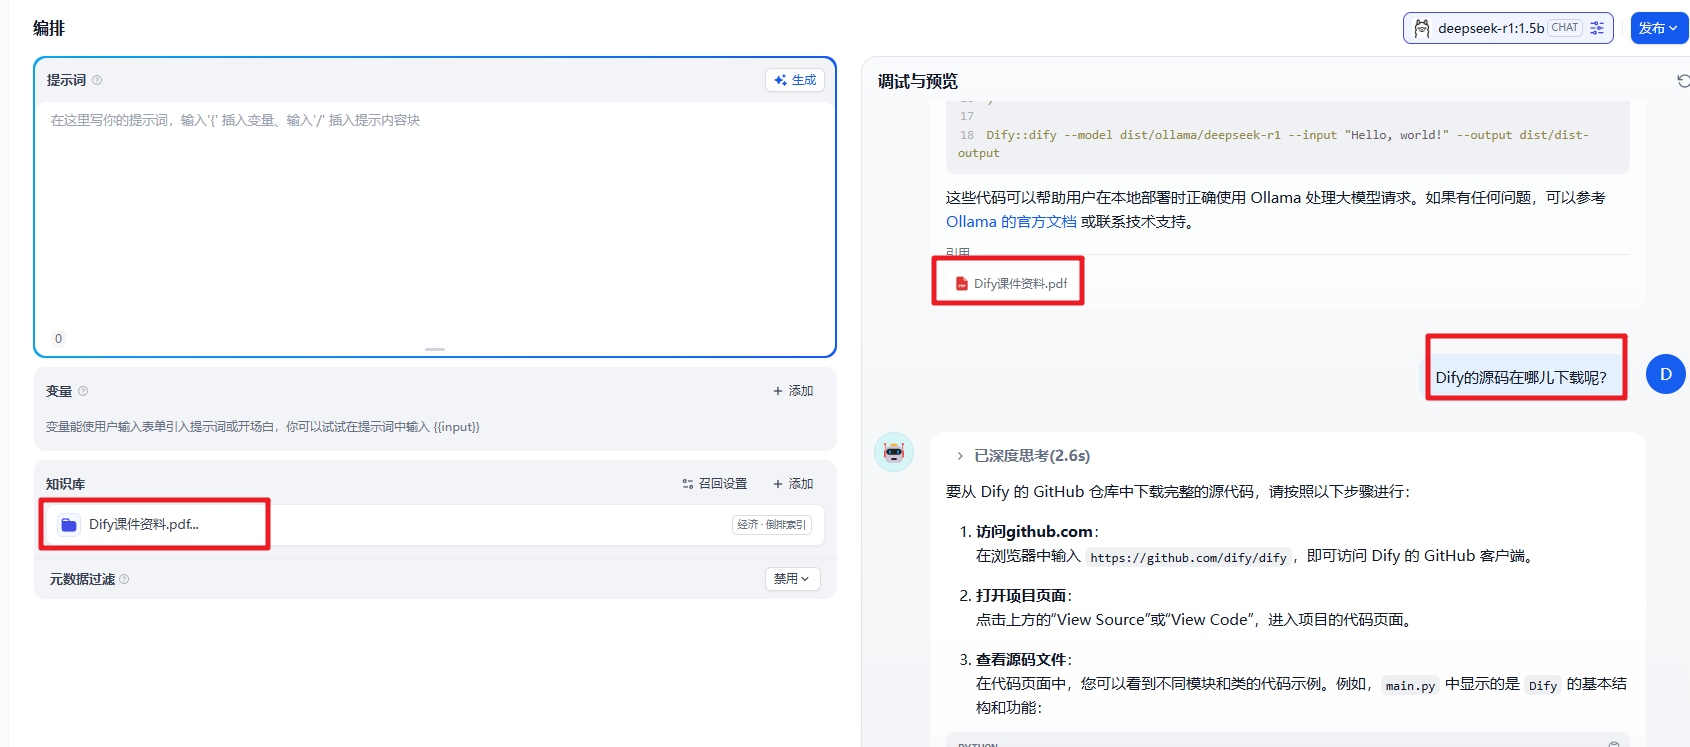Open model parameter settings slider icon
The width and height of the screenshot is (1690, 747).
[x=1597, y=28]
